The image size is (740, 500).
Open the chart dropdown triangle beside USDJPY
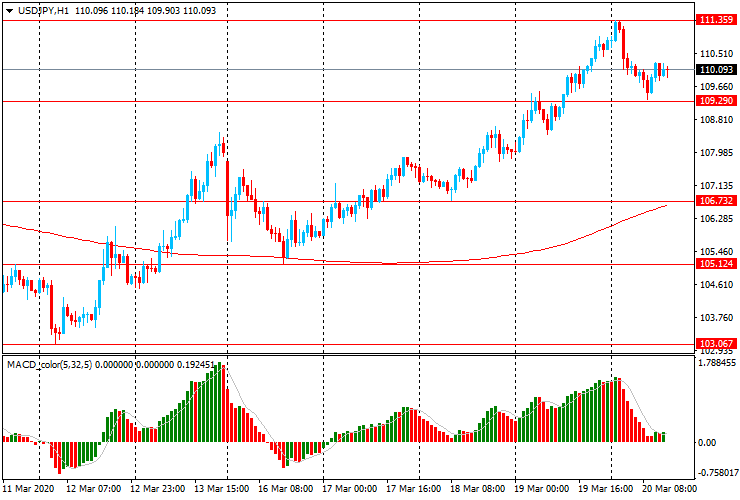(9, 11)
